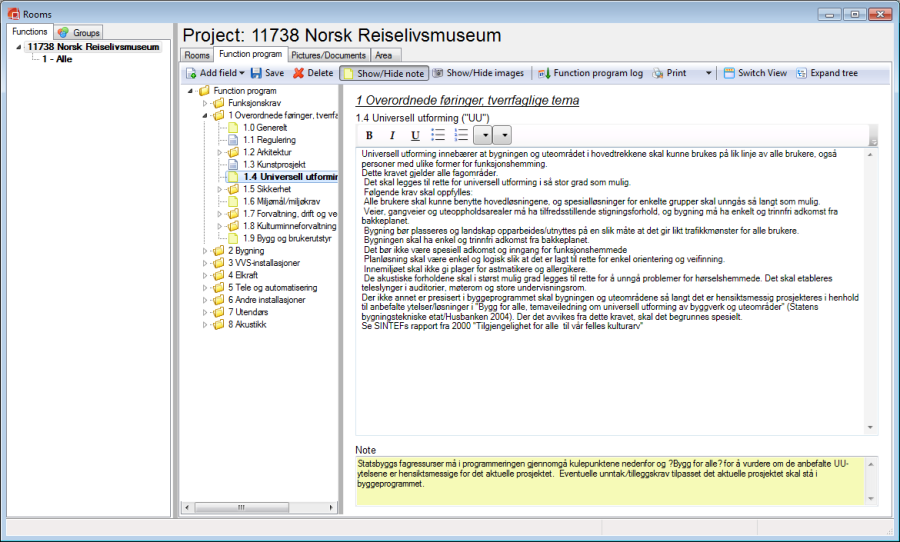Viewport: 900px width, 542px height.
Task: Apply bold formatting in the editor
Action: pos(369,135)
